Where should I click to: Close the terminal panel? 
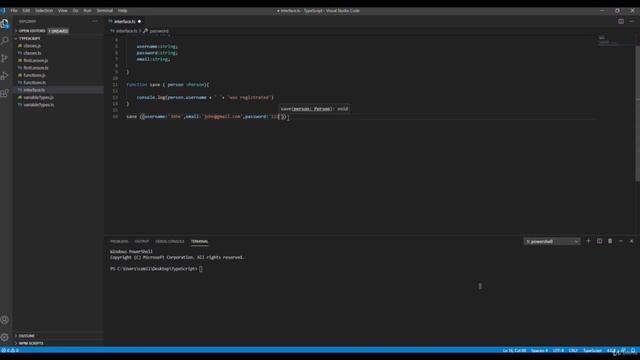pyautogui.click(x=631, y=241)
